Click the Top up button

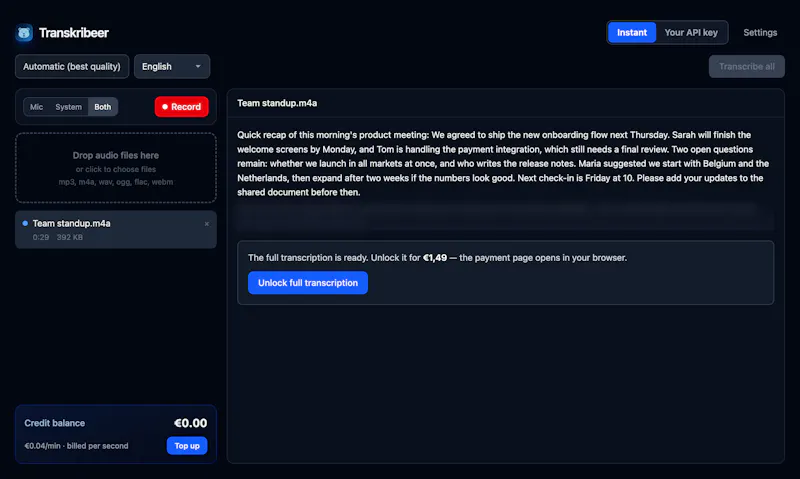pos(187,446)
